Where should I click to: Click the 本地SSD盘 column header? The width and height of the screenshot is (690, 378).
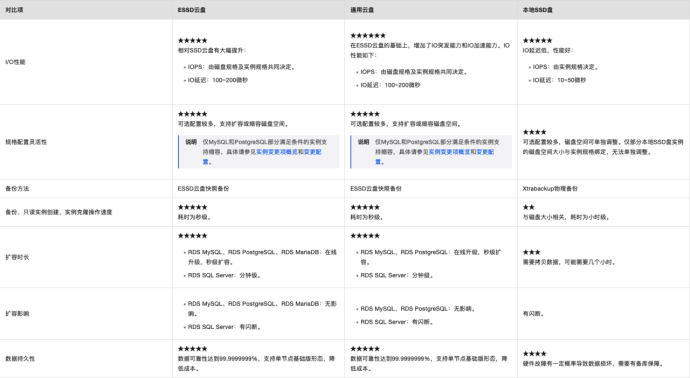[x=537, y=10]
